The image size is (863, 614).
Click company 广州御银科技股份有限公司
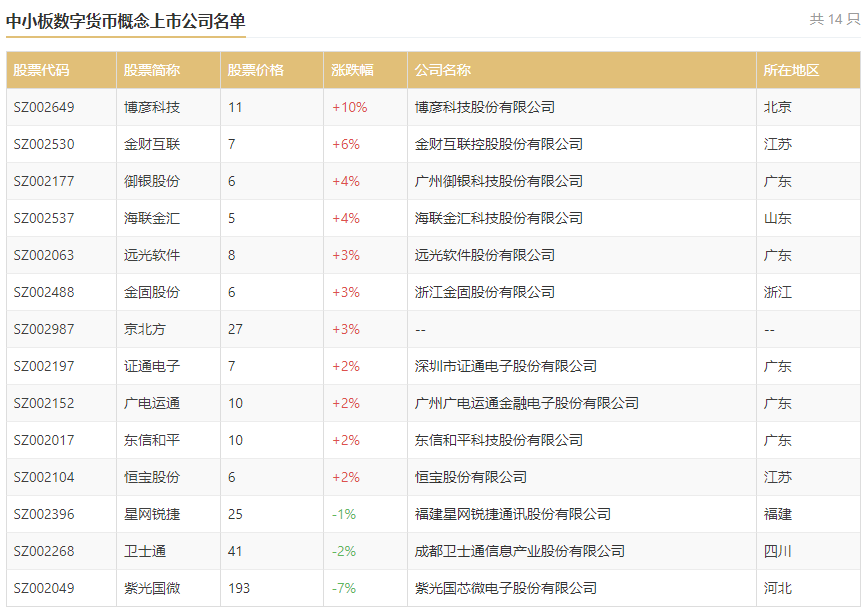(x=499, y=181)
